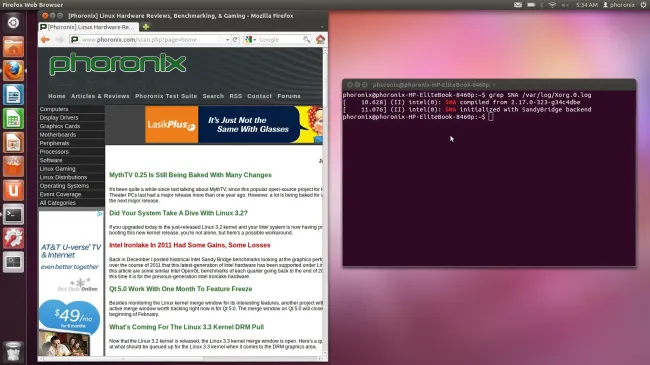Viewport: 650px width, 365px height.
Task: Open Ubuntu Software Center from the dock
Action: coord(13,166)
